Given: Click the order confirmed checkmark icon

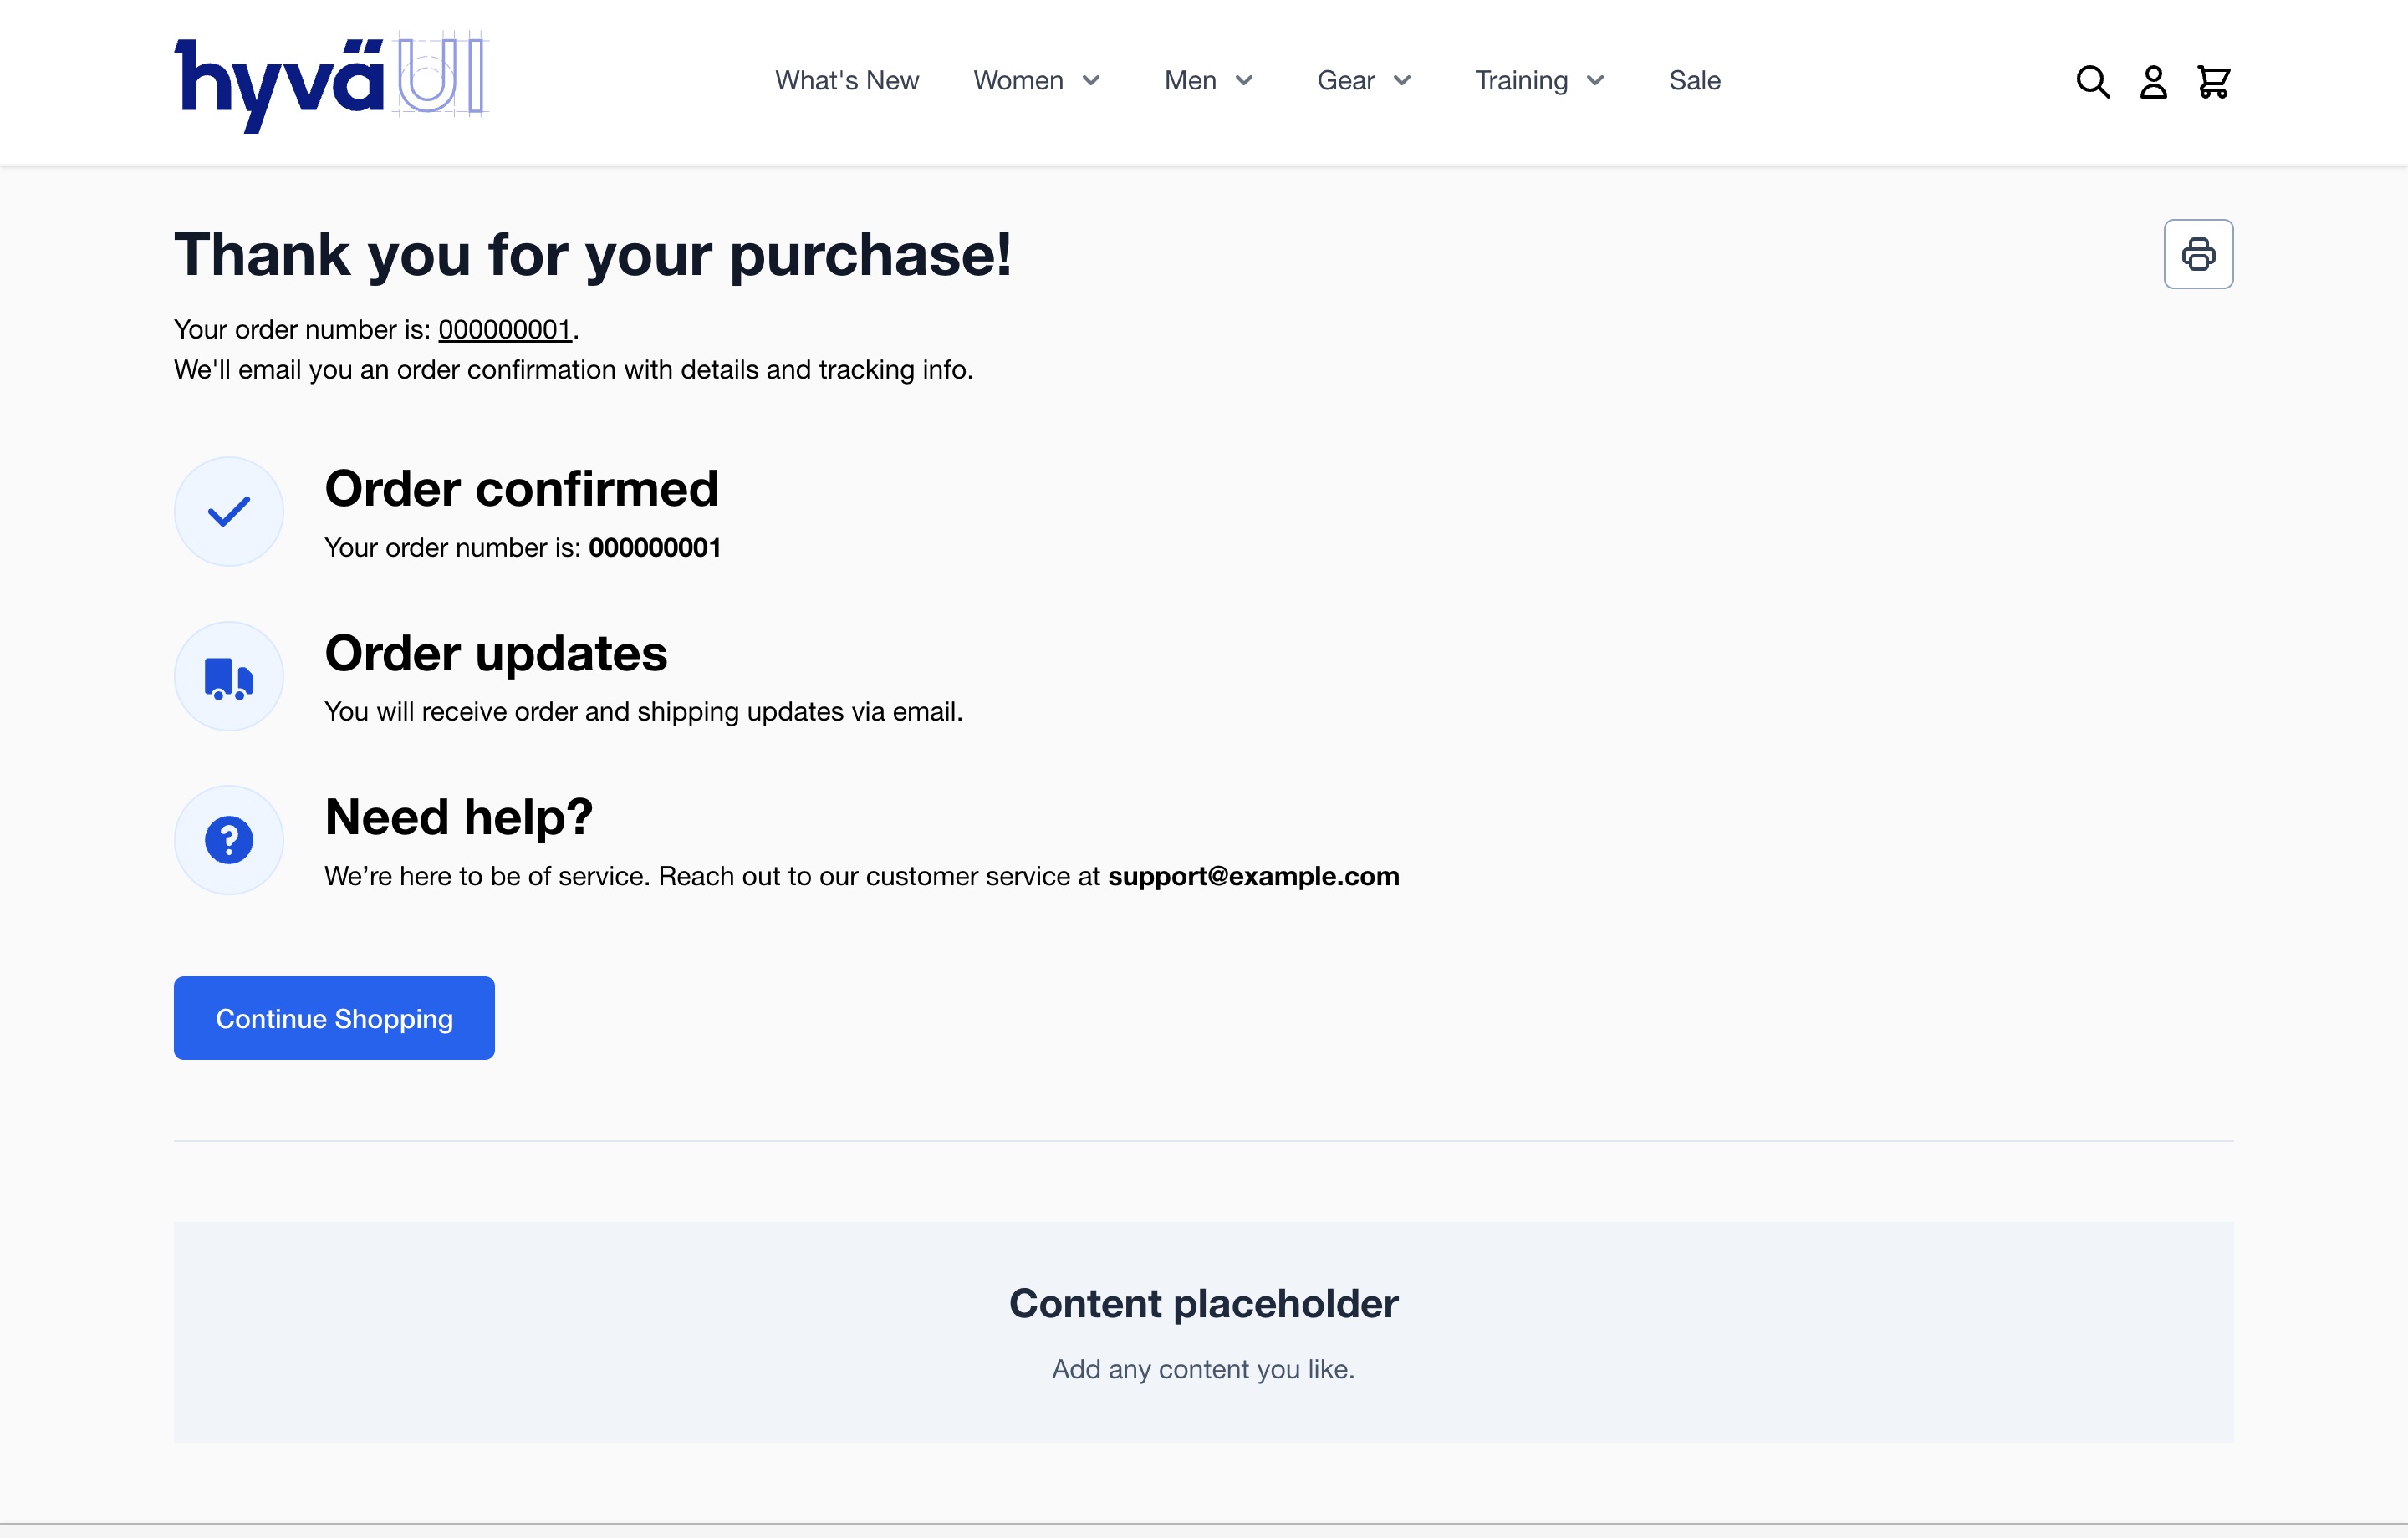Looking at the screenshot, I should 229,512.
